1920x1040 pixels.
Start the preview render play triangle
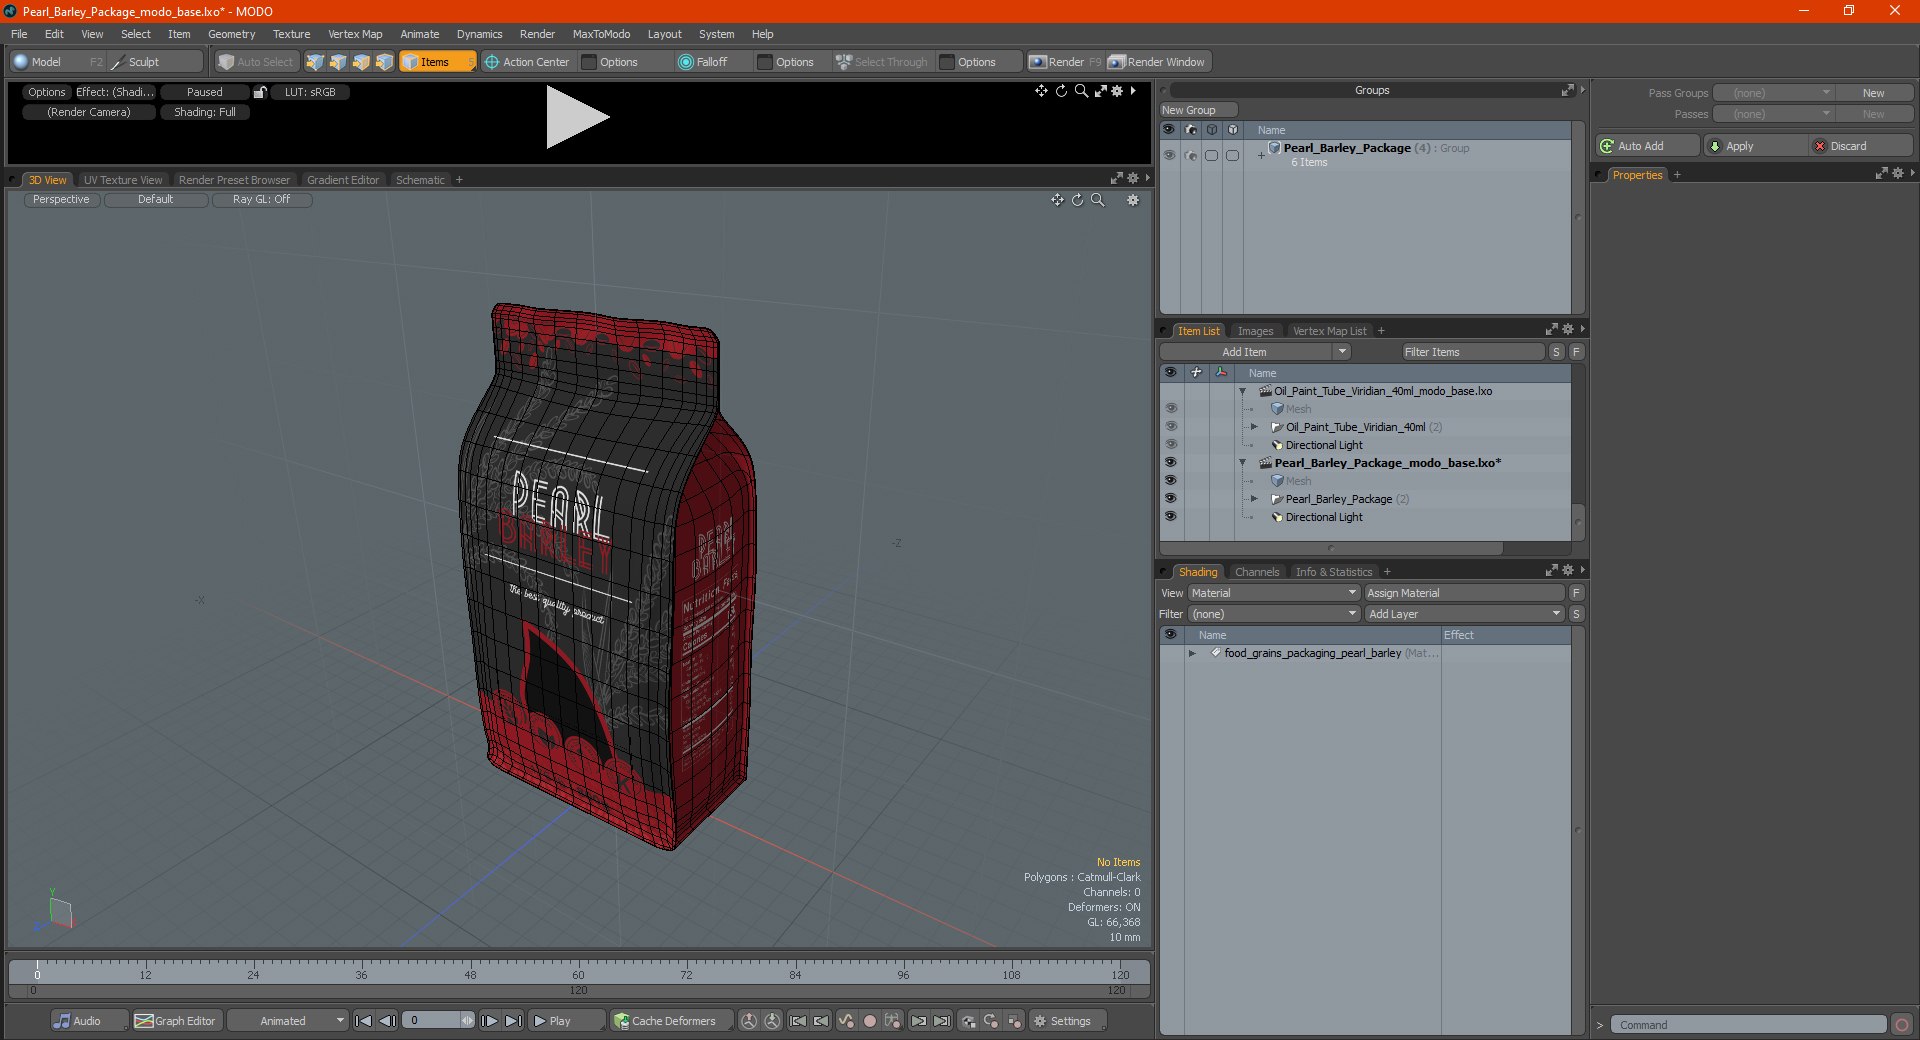click(x=577, y=117)
